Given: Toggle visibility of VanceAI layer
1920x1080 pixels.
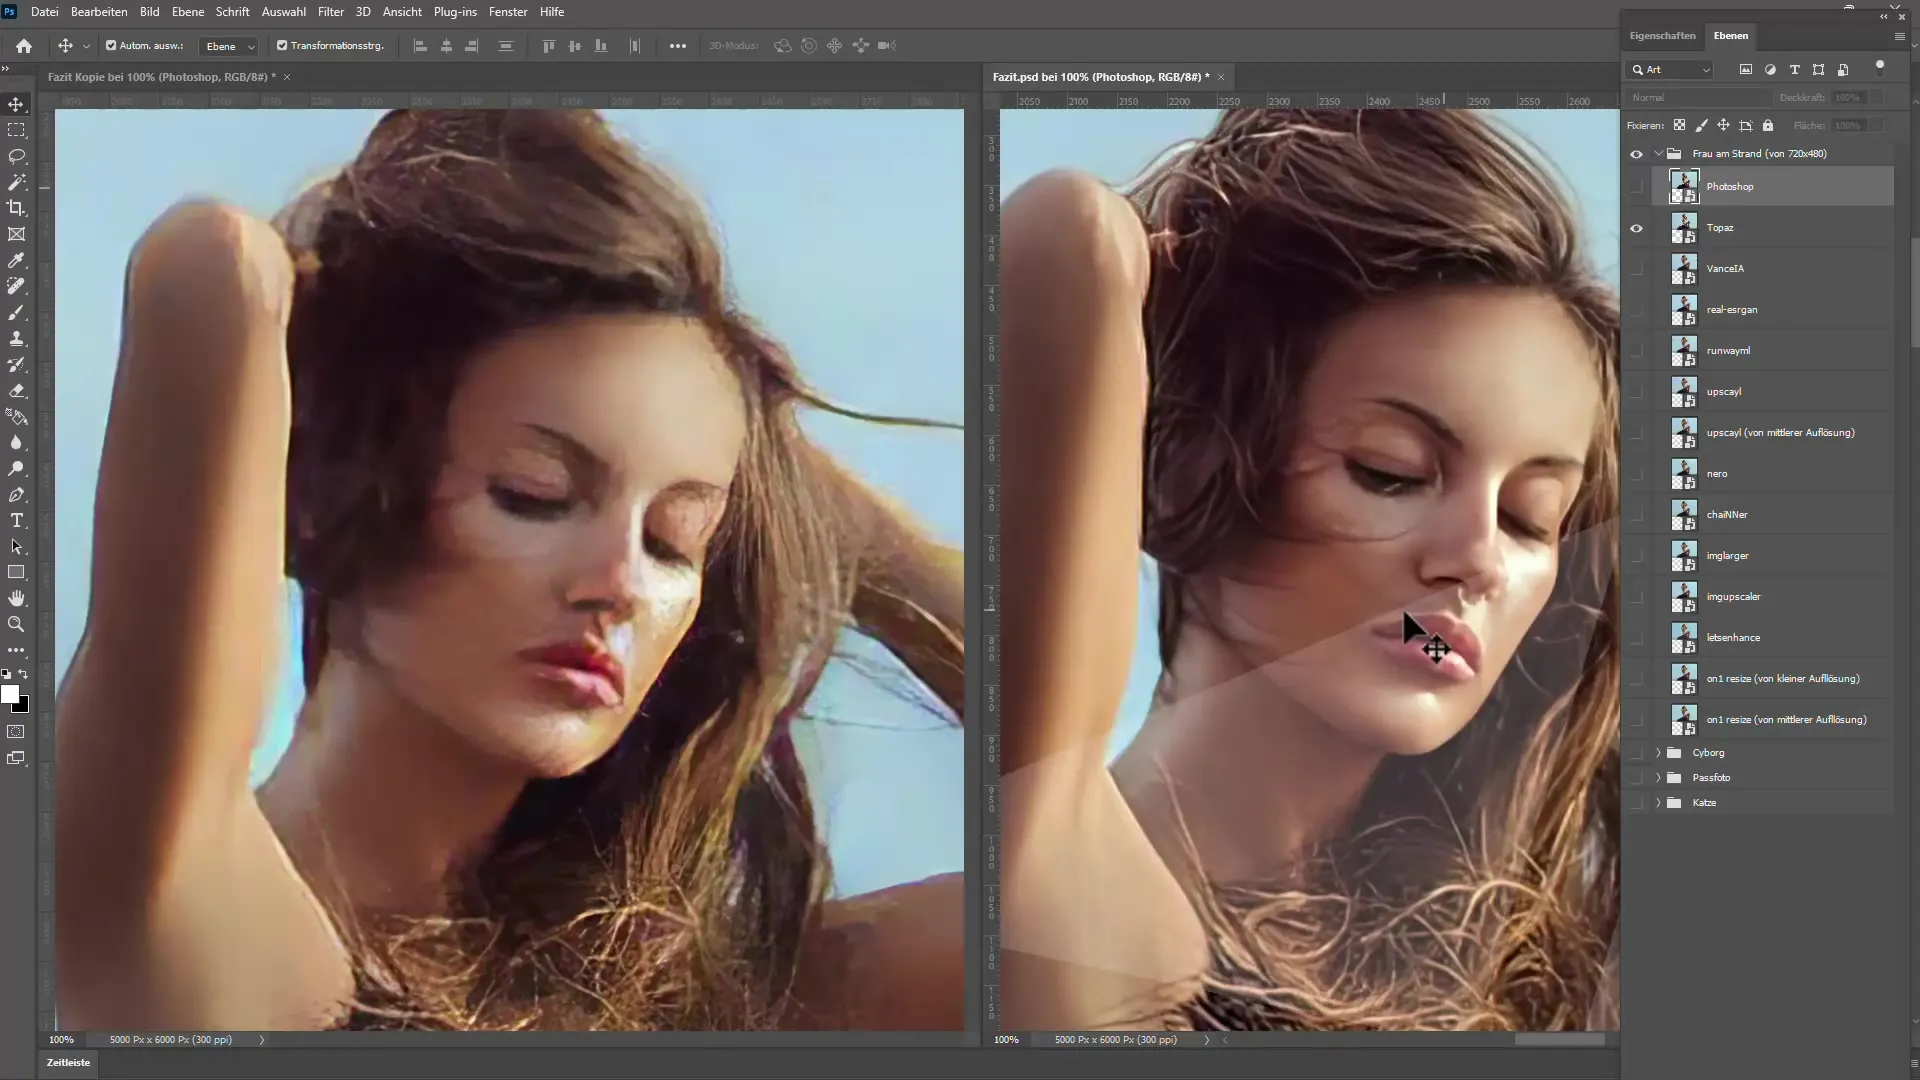Looking at the screenshot, I should (x=1636, y=268).
